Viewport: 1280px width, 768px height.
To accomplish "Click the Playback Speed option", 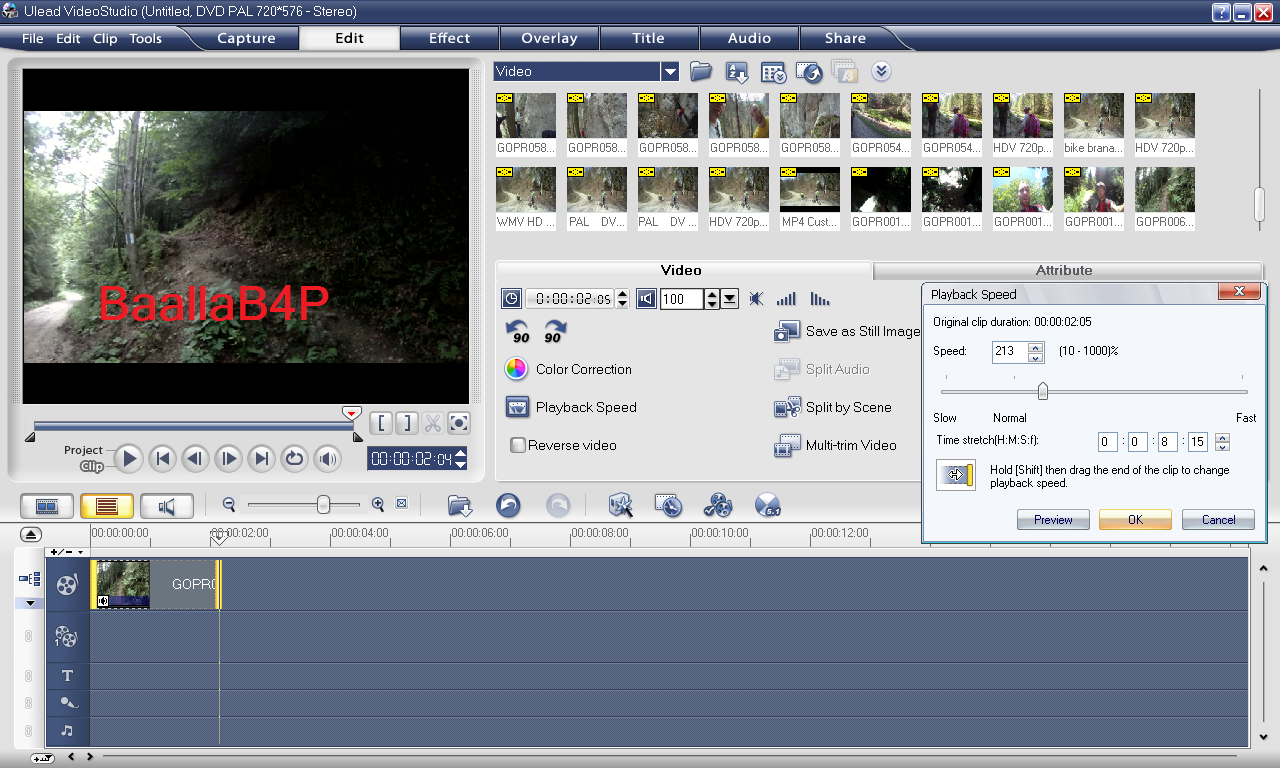I will (570, 407).
